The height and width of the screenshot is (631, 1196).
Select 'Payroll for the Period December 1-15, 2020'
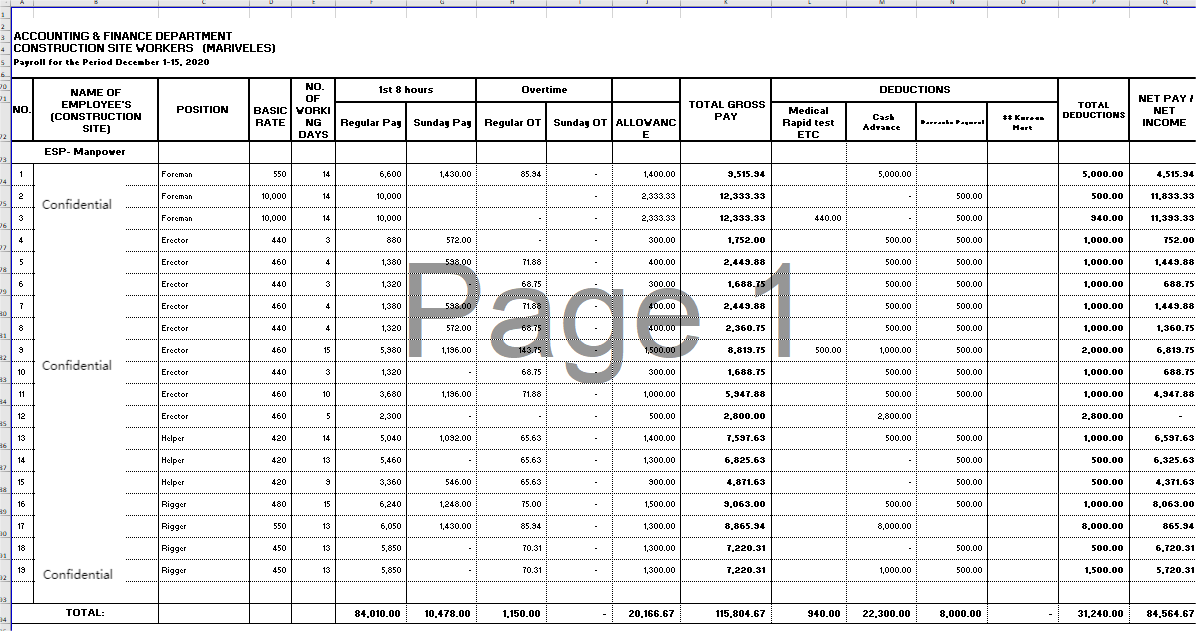[111, 62]
